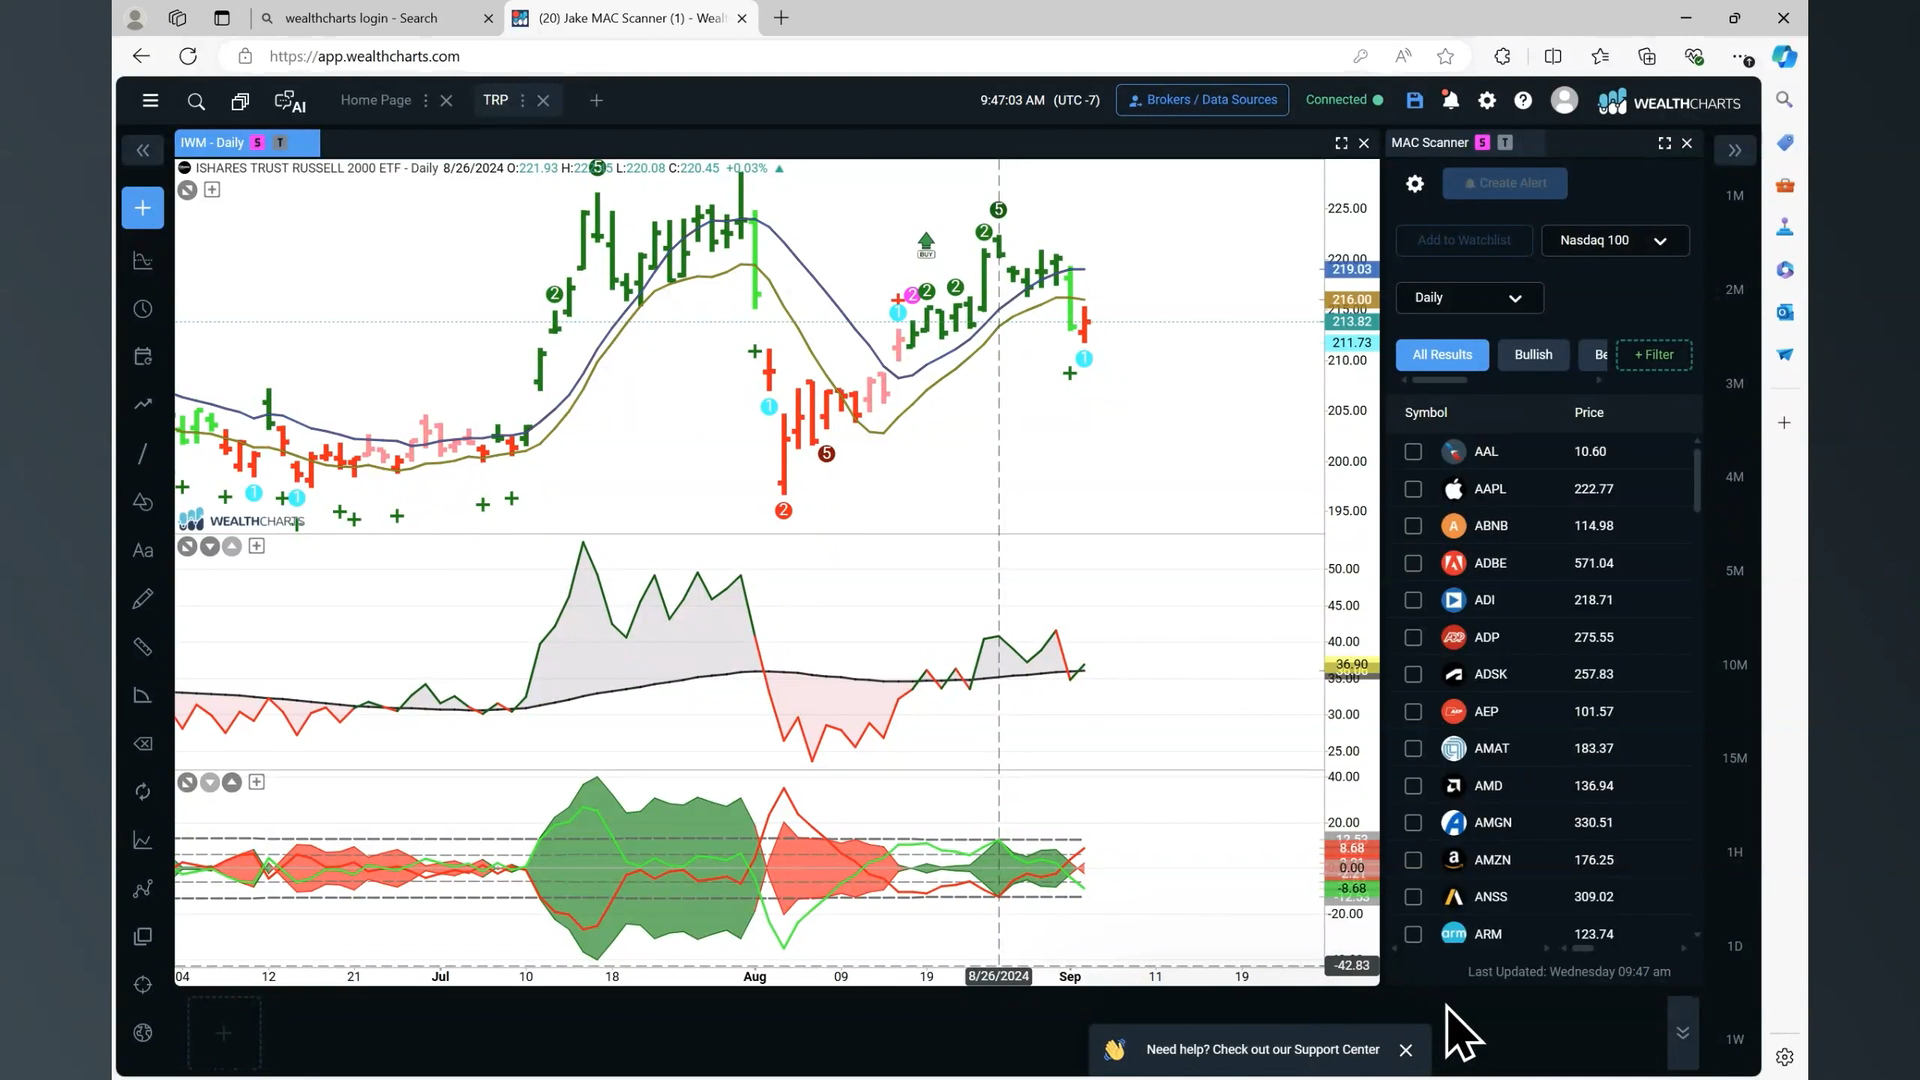The height and width of the screenshot is (1080, 1920).
Task: Open Brokers / Data Sources
Action: [x=1202, y=100]
